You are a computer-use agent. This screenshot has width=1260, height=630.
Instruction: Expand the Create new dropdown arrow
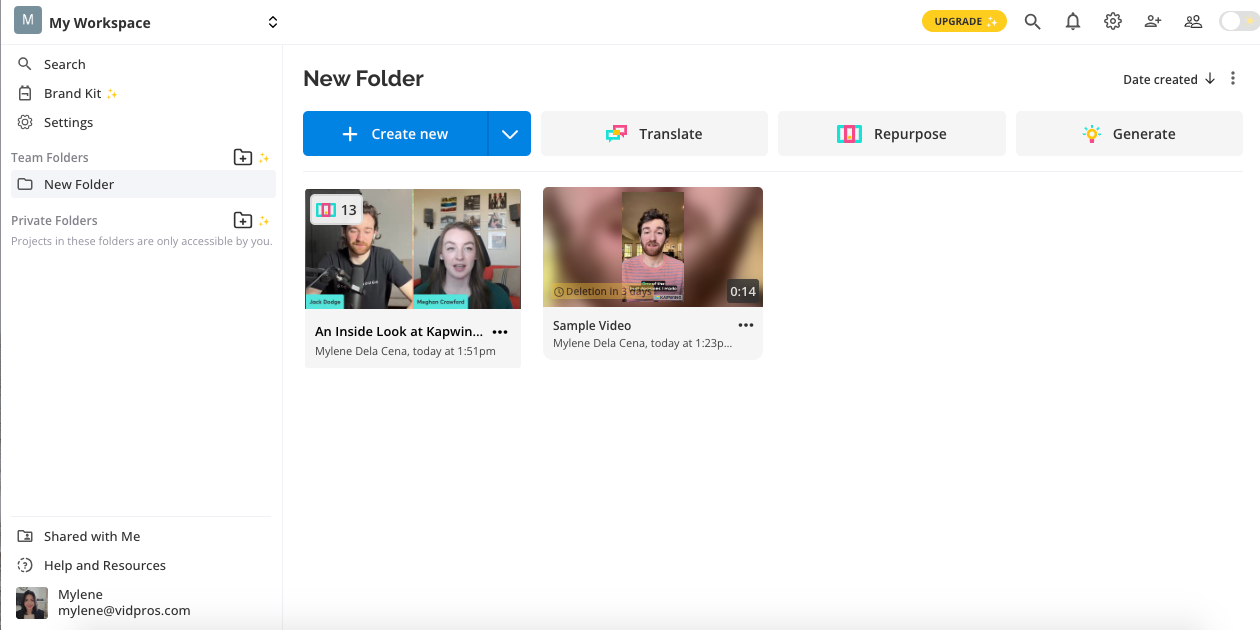[510, 134]
